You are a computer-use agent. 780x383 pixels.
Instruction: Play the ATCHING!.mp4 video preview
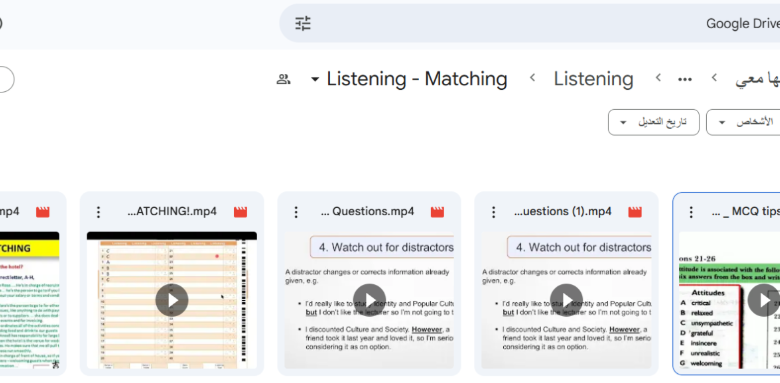pyautogui.click(x=172, y=300)
